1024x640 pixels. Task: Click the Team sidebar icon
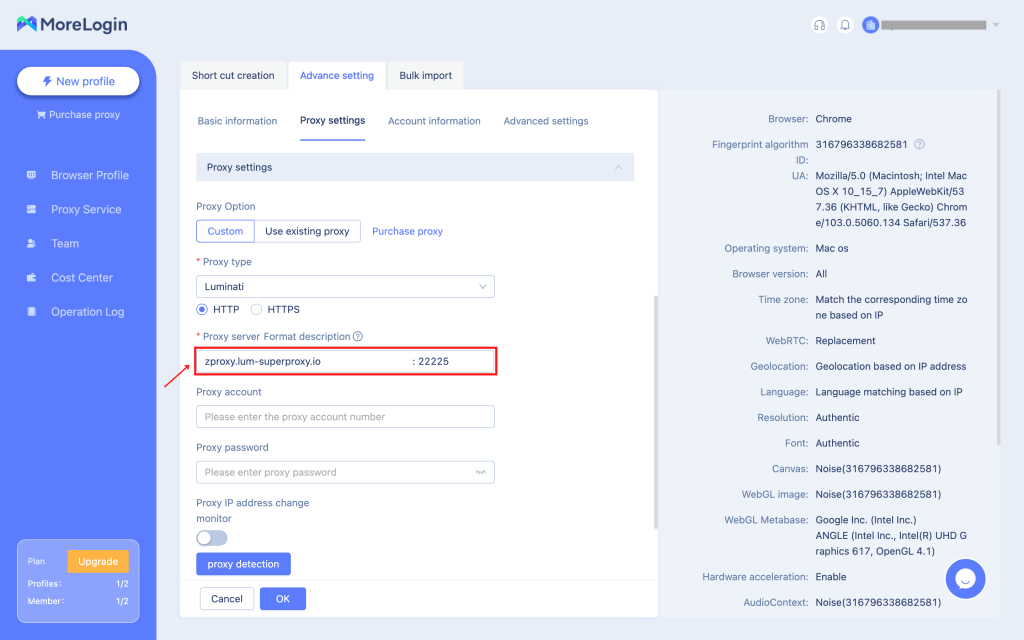click(x=31, y=244)
